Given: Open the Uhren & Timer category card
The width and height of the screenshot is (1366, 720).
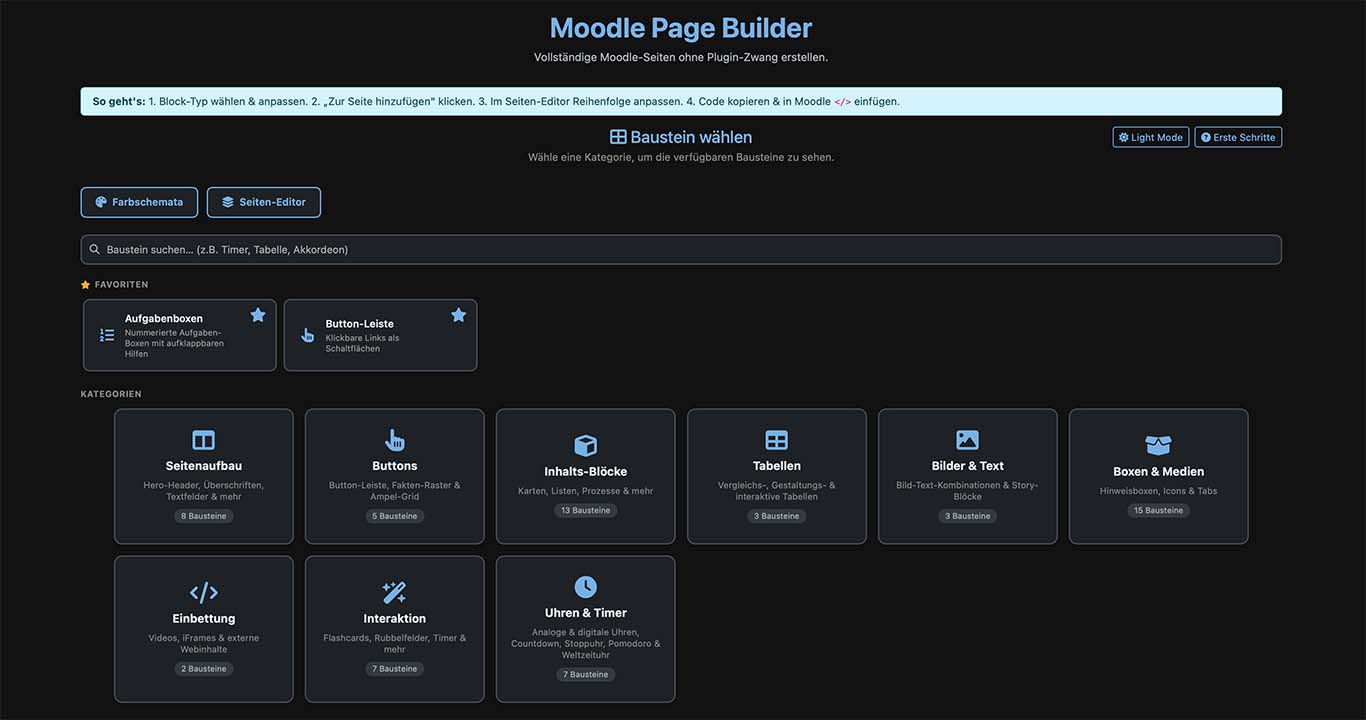Looking at the screenshot, I should pos(586,629).
